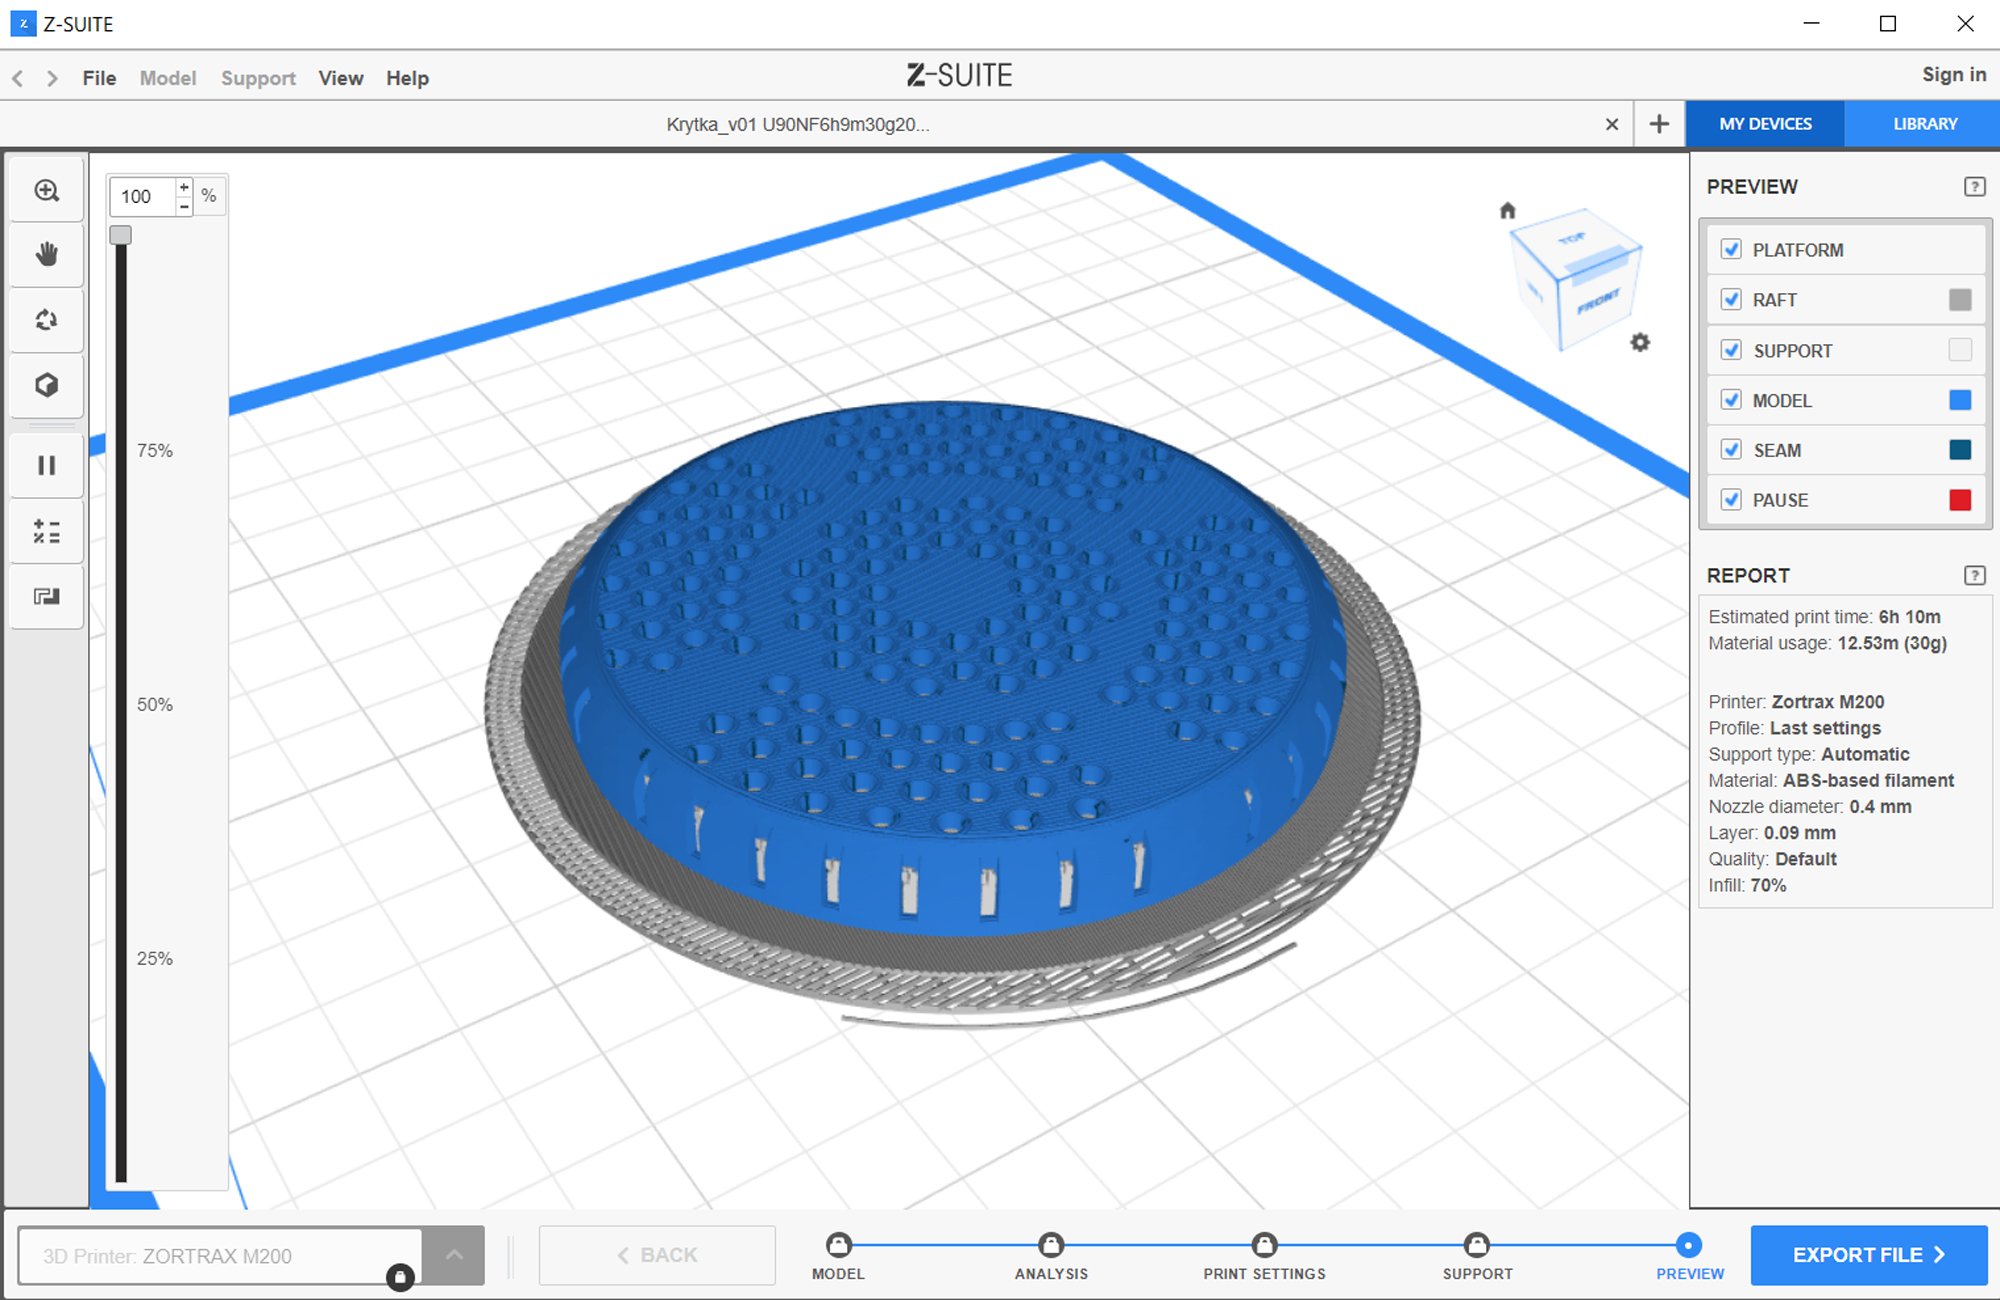Toggle the Platform checkbox
2000x1300 pixels.
[x=1731, y=249]
